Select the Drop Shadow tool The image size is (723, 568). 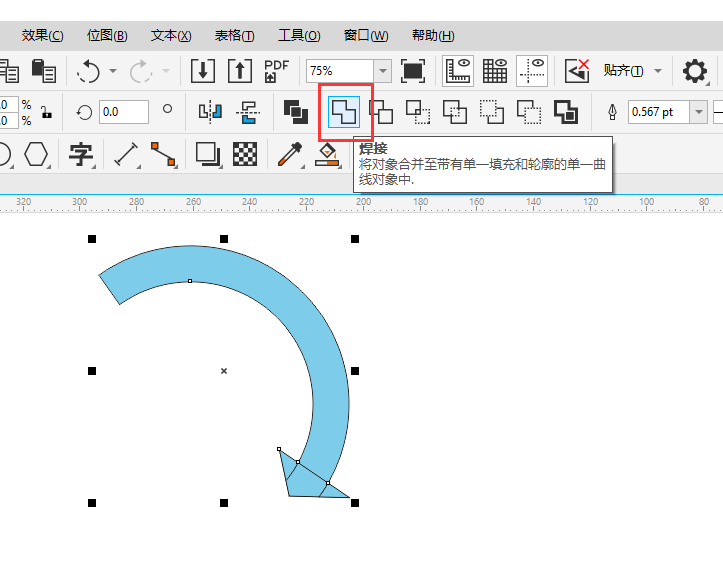click(x=207, y=154)
